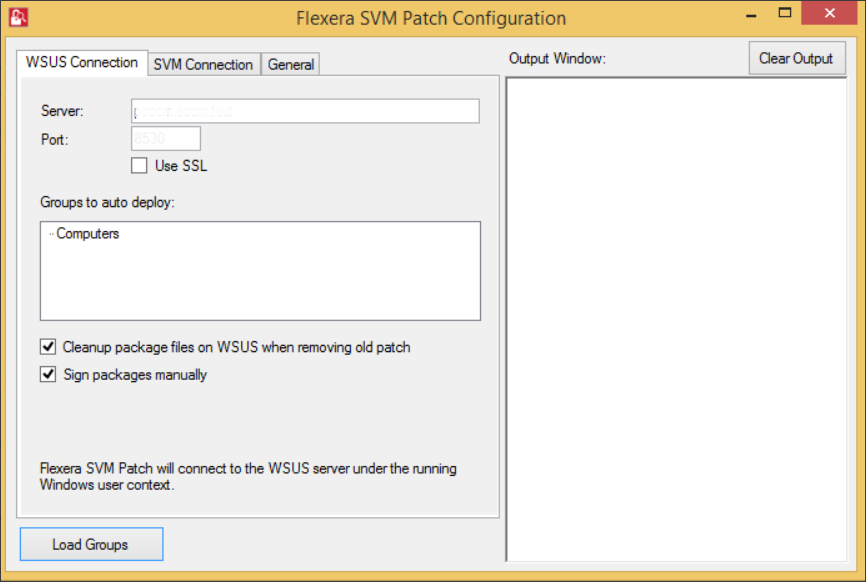Uncheck Sign packages manually checkbox

tap(48, 374)
